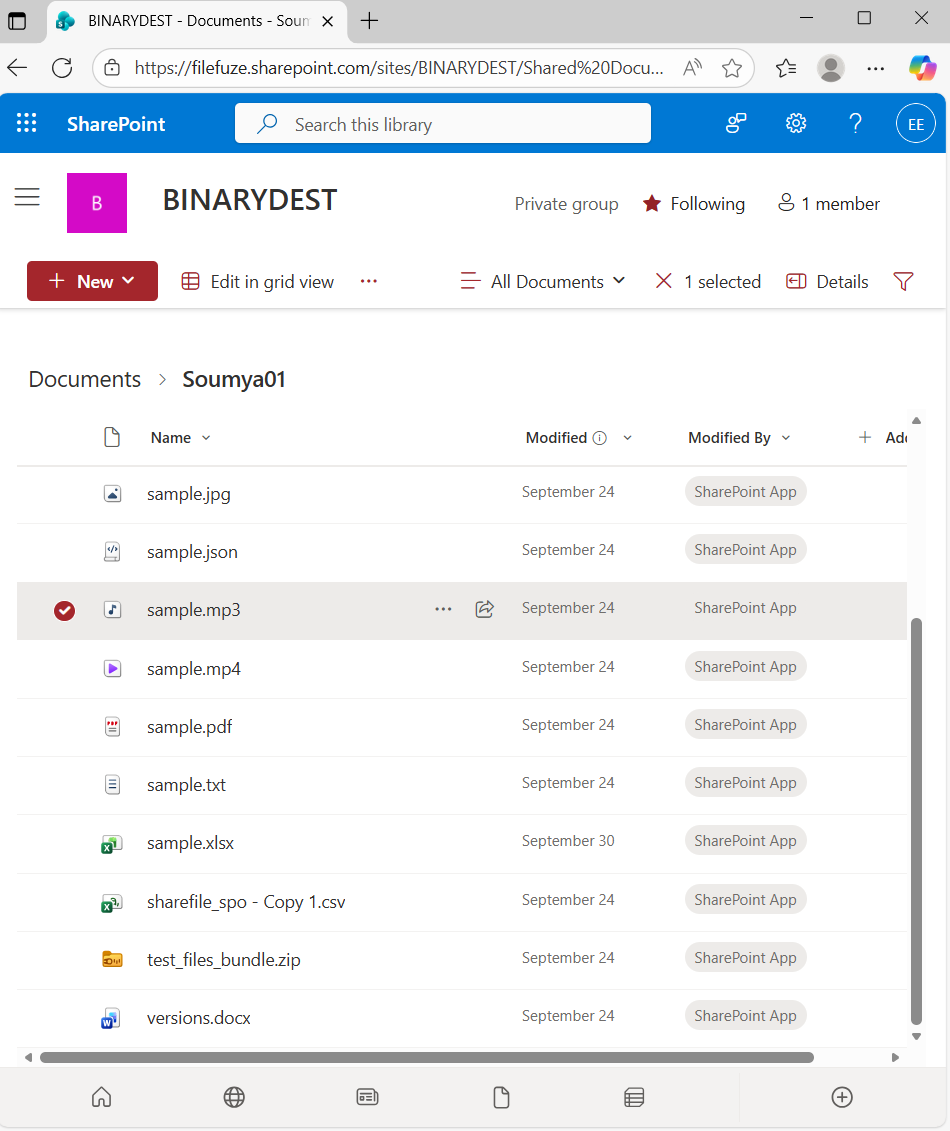This screenshot has width=950, height=1131.
Task: Share sample.mp3 using its share icon
Action: [x=484, y=608]
